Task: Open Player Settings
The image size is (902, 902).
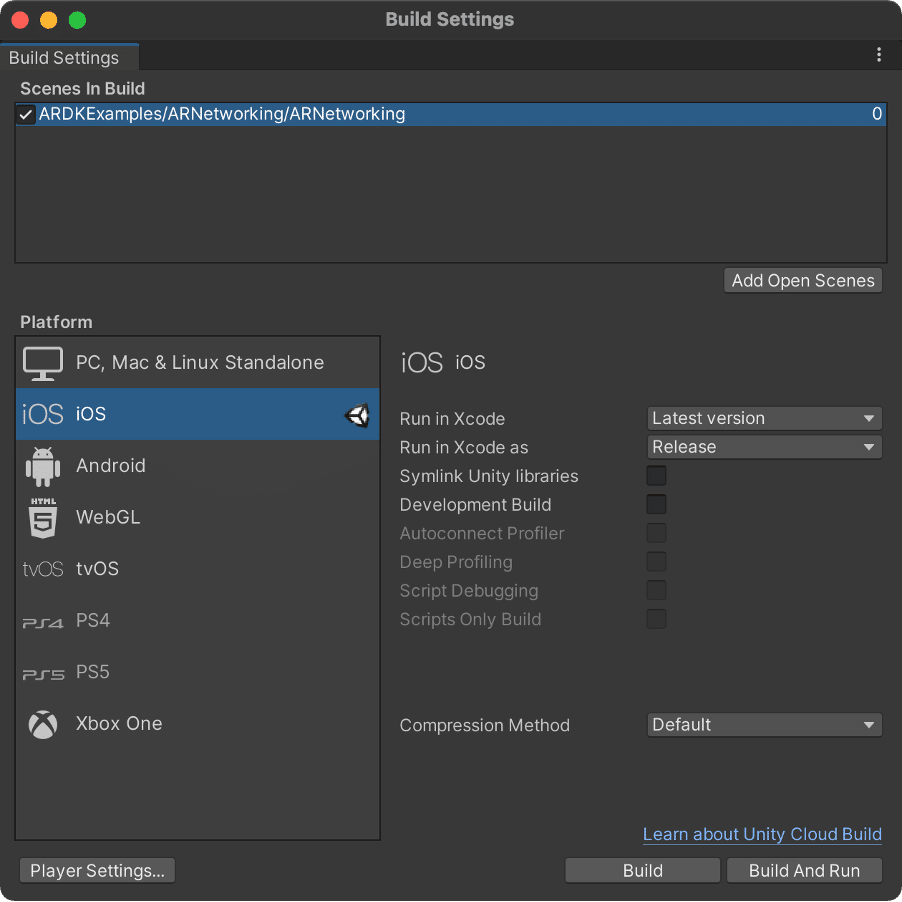Action: tap(97, 871)
